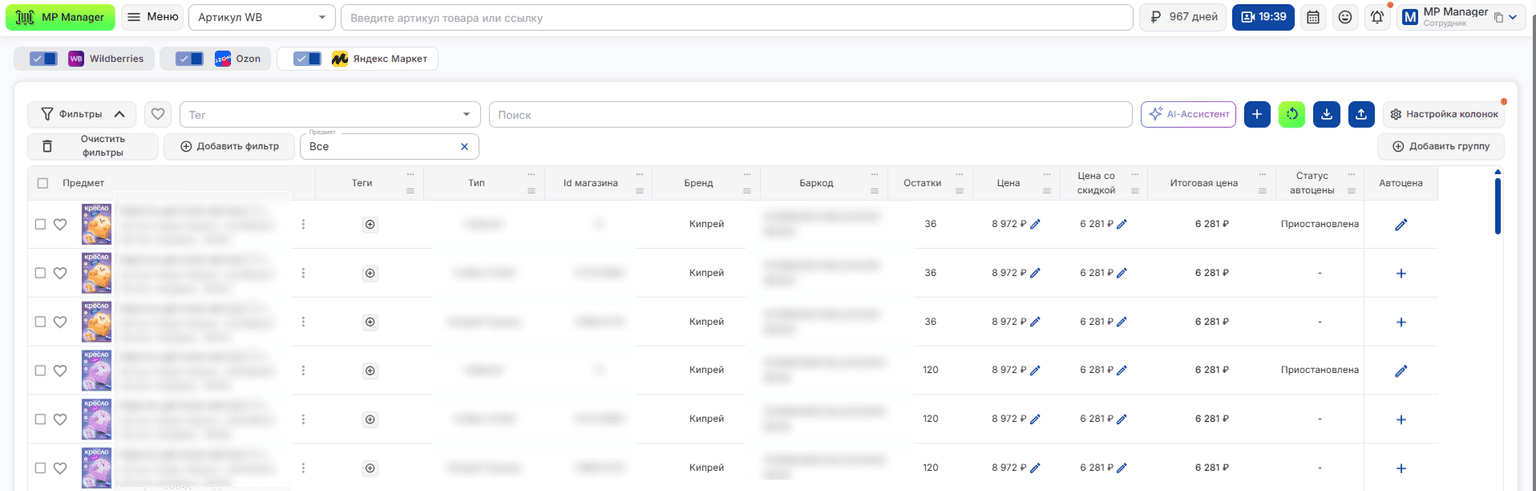Open Настройка колонок settings
The image size is (1536, 491).
coord(1443,115)
